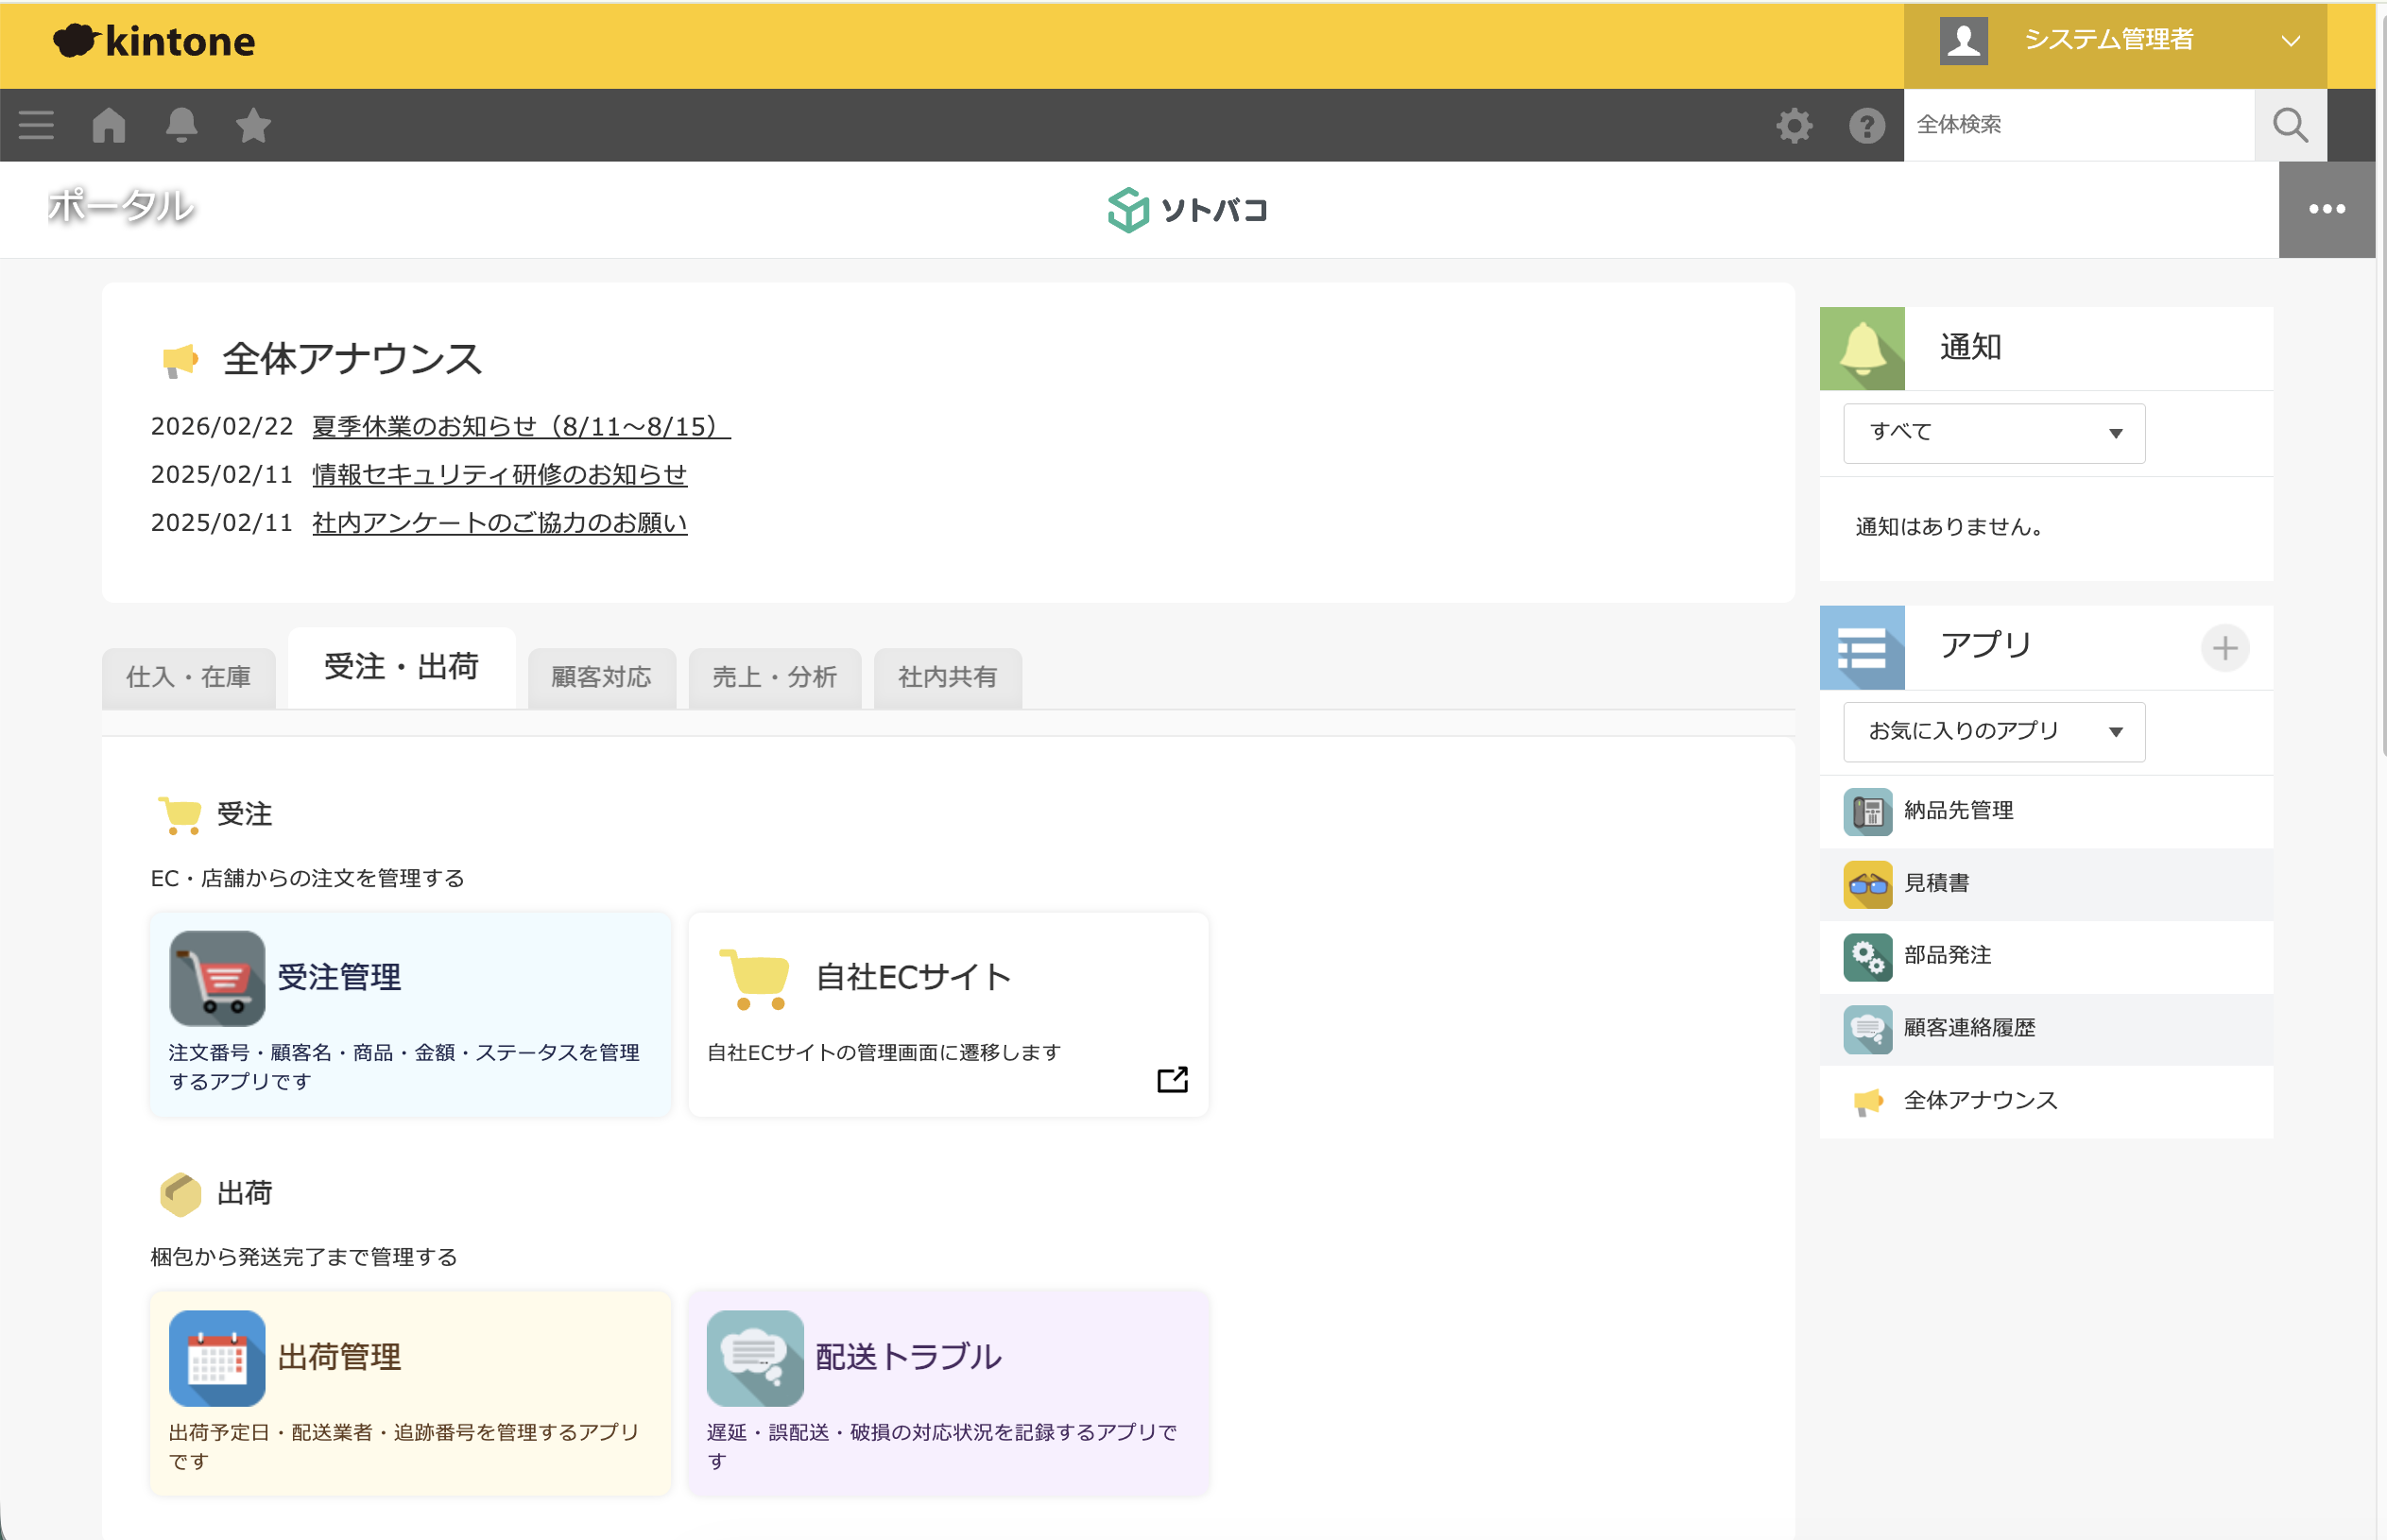This screenshot has height=1540, width=2387.
Task: Open the help question mark icon
Action: (x=1866, y=125)
